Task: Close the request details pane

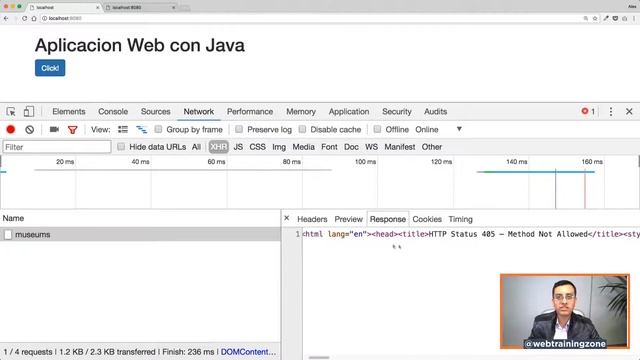Action: (x=287, y=218)
